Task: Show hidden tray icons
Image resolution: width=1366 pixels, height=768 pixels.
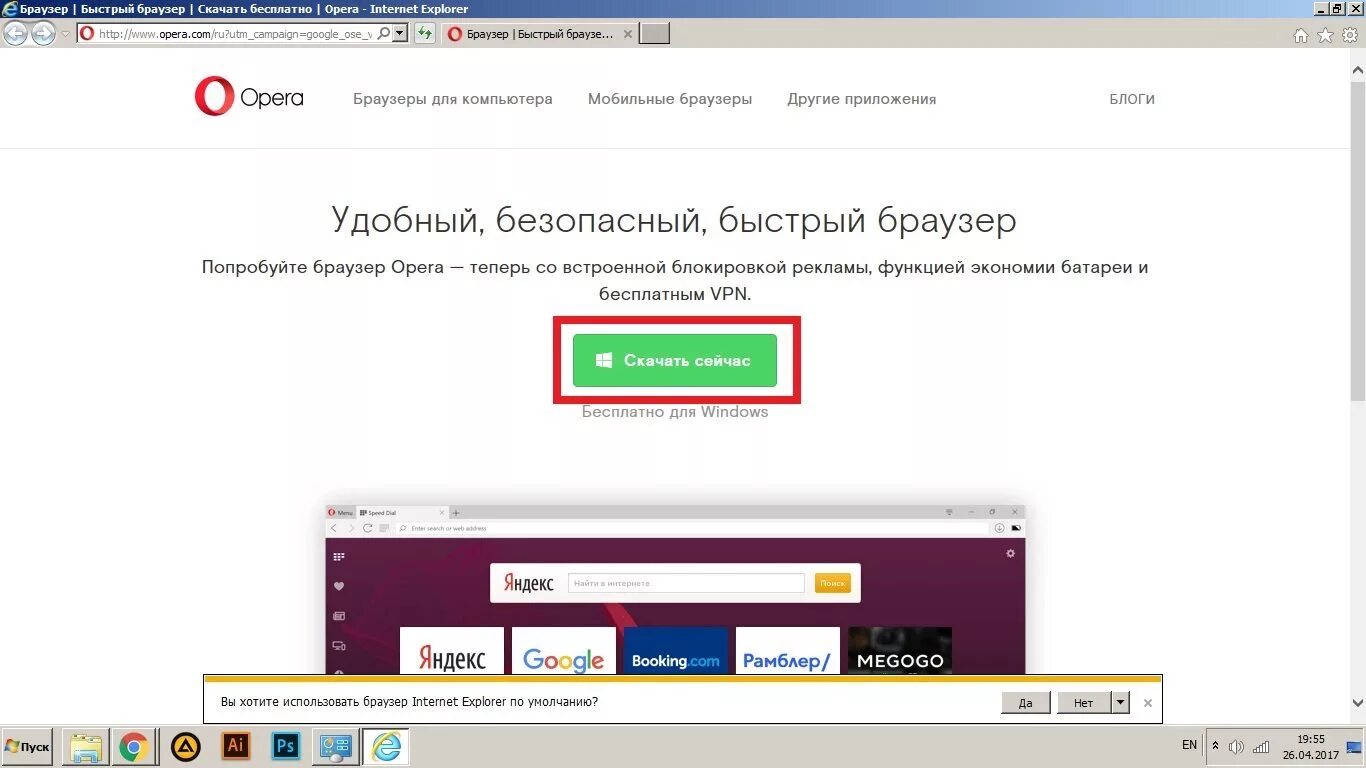Action: click(1215, 746)
